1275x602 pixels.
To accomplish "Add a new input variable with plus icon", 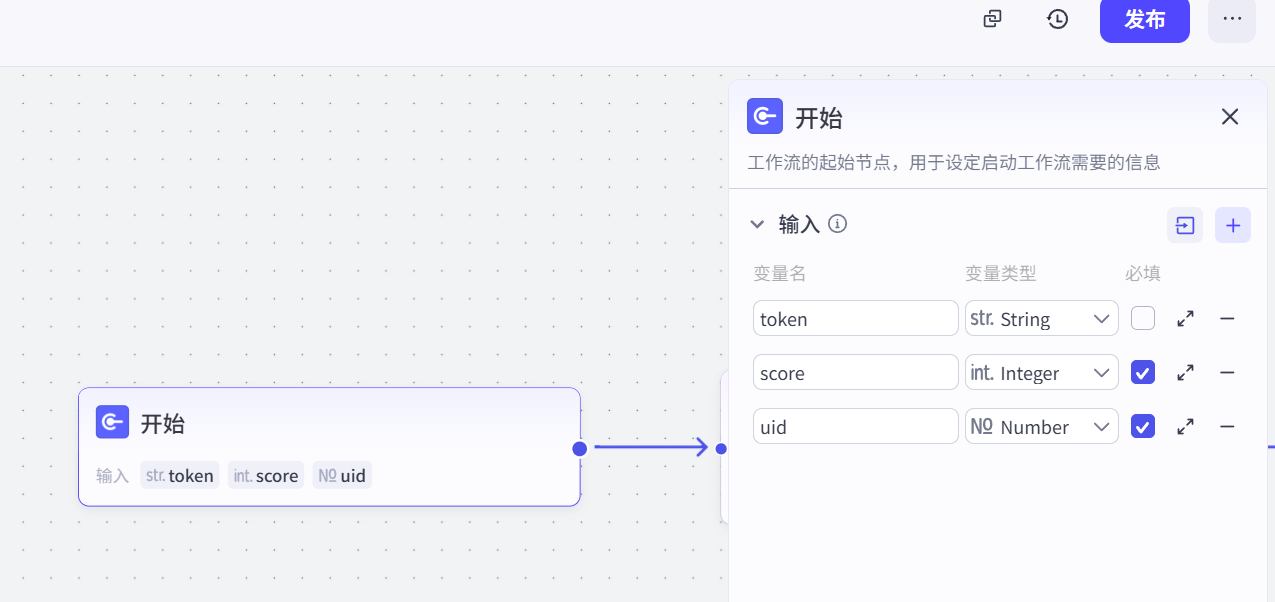I will pos(1233,225).
